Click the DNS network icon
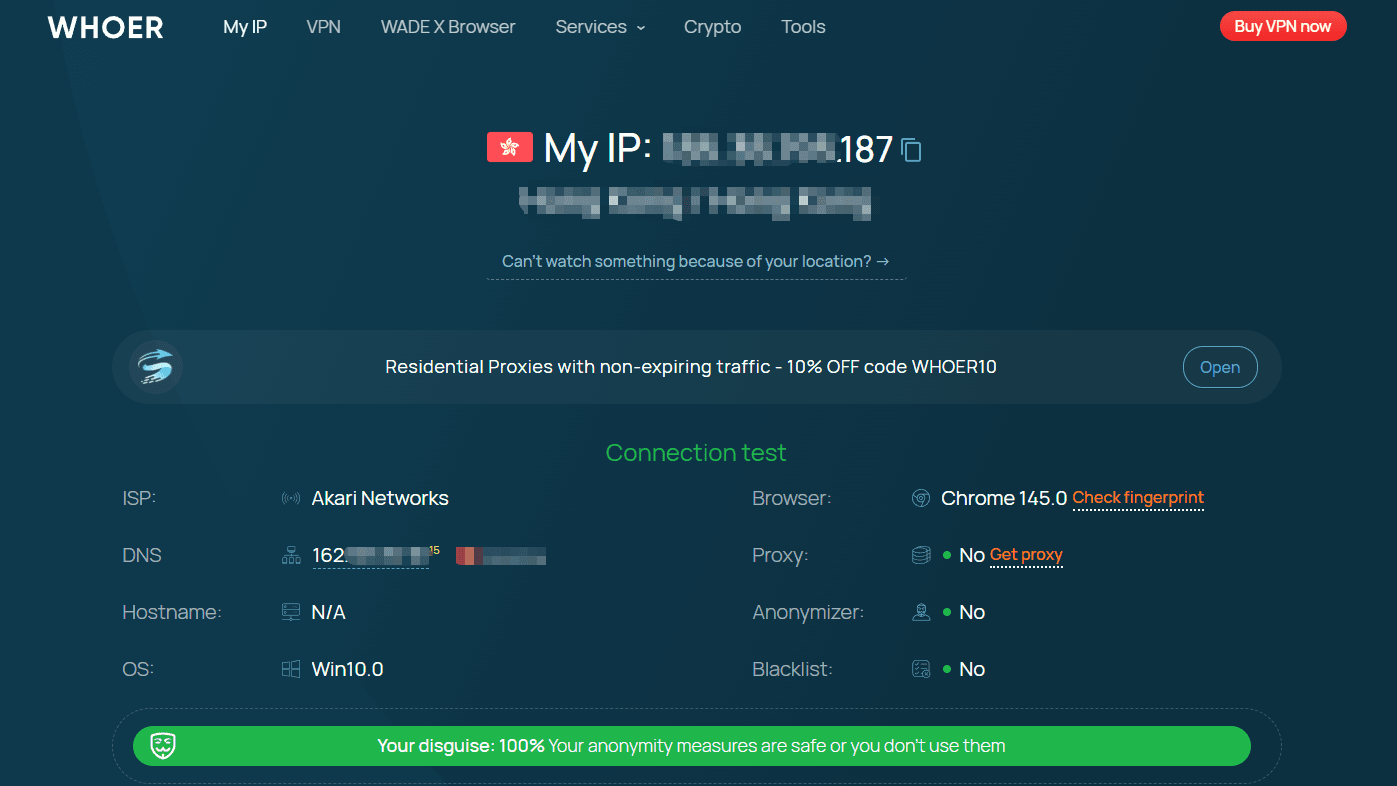This screenshot has height=786, width=1397. click(x=291, y=556)
